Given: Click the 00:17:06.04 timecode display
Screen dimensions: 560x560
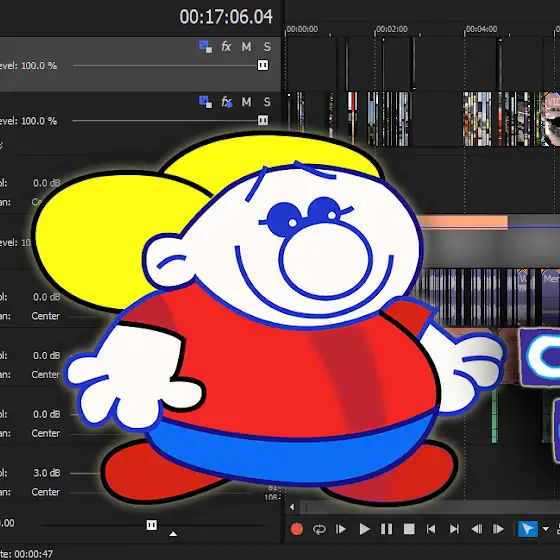Looking at the screenshot, I should pyautogui.click(x=226, y=17).
